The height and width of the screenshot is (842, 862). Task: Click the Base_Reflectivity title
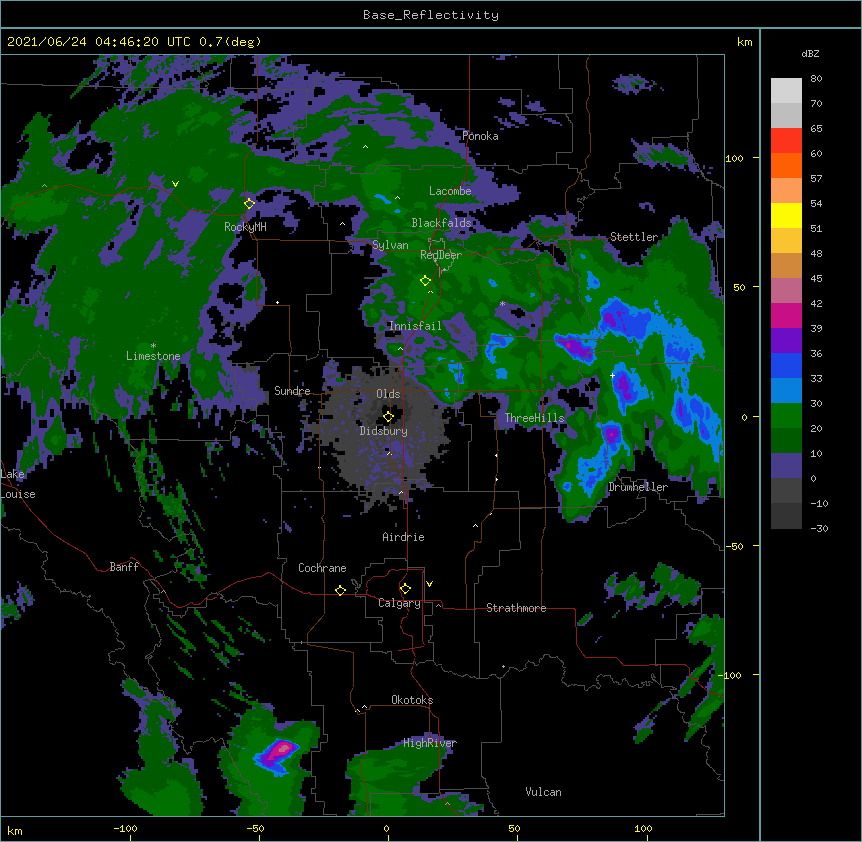click(431, 15)
